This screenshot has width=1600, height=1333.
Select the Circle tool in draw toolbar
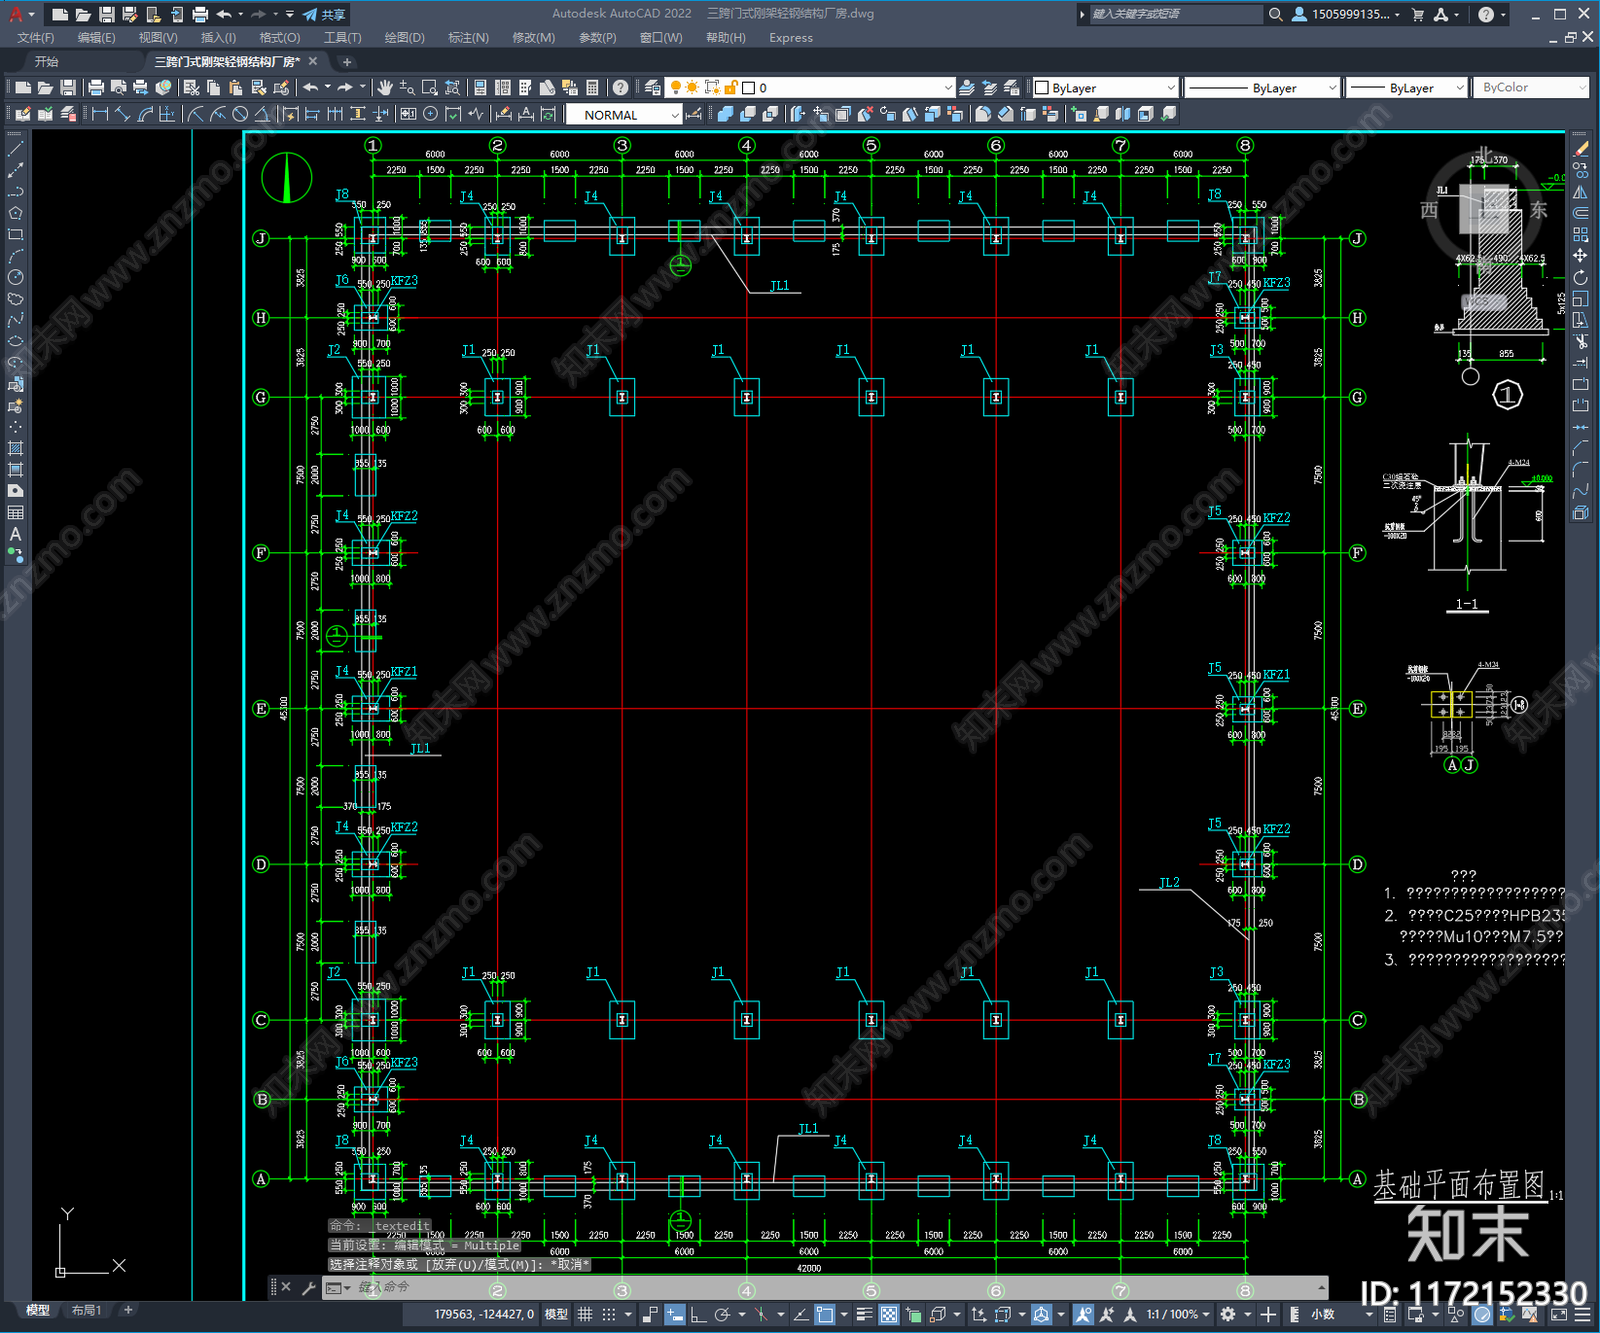coord(15,278)
